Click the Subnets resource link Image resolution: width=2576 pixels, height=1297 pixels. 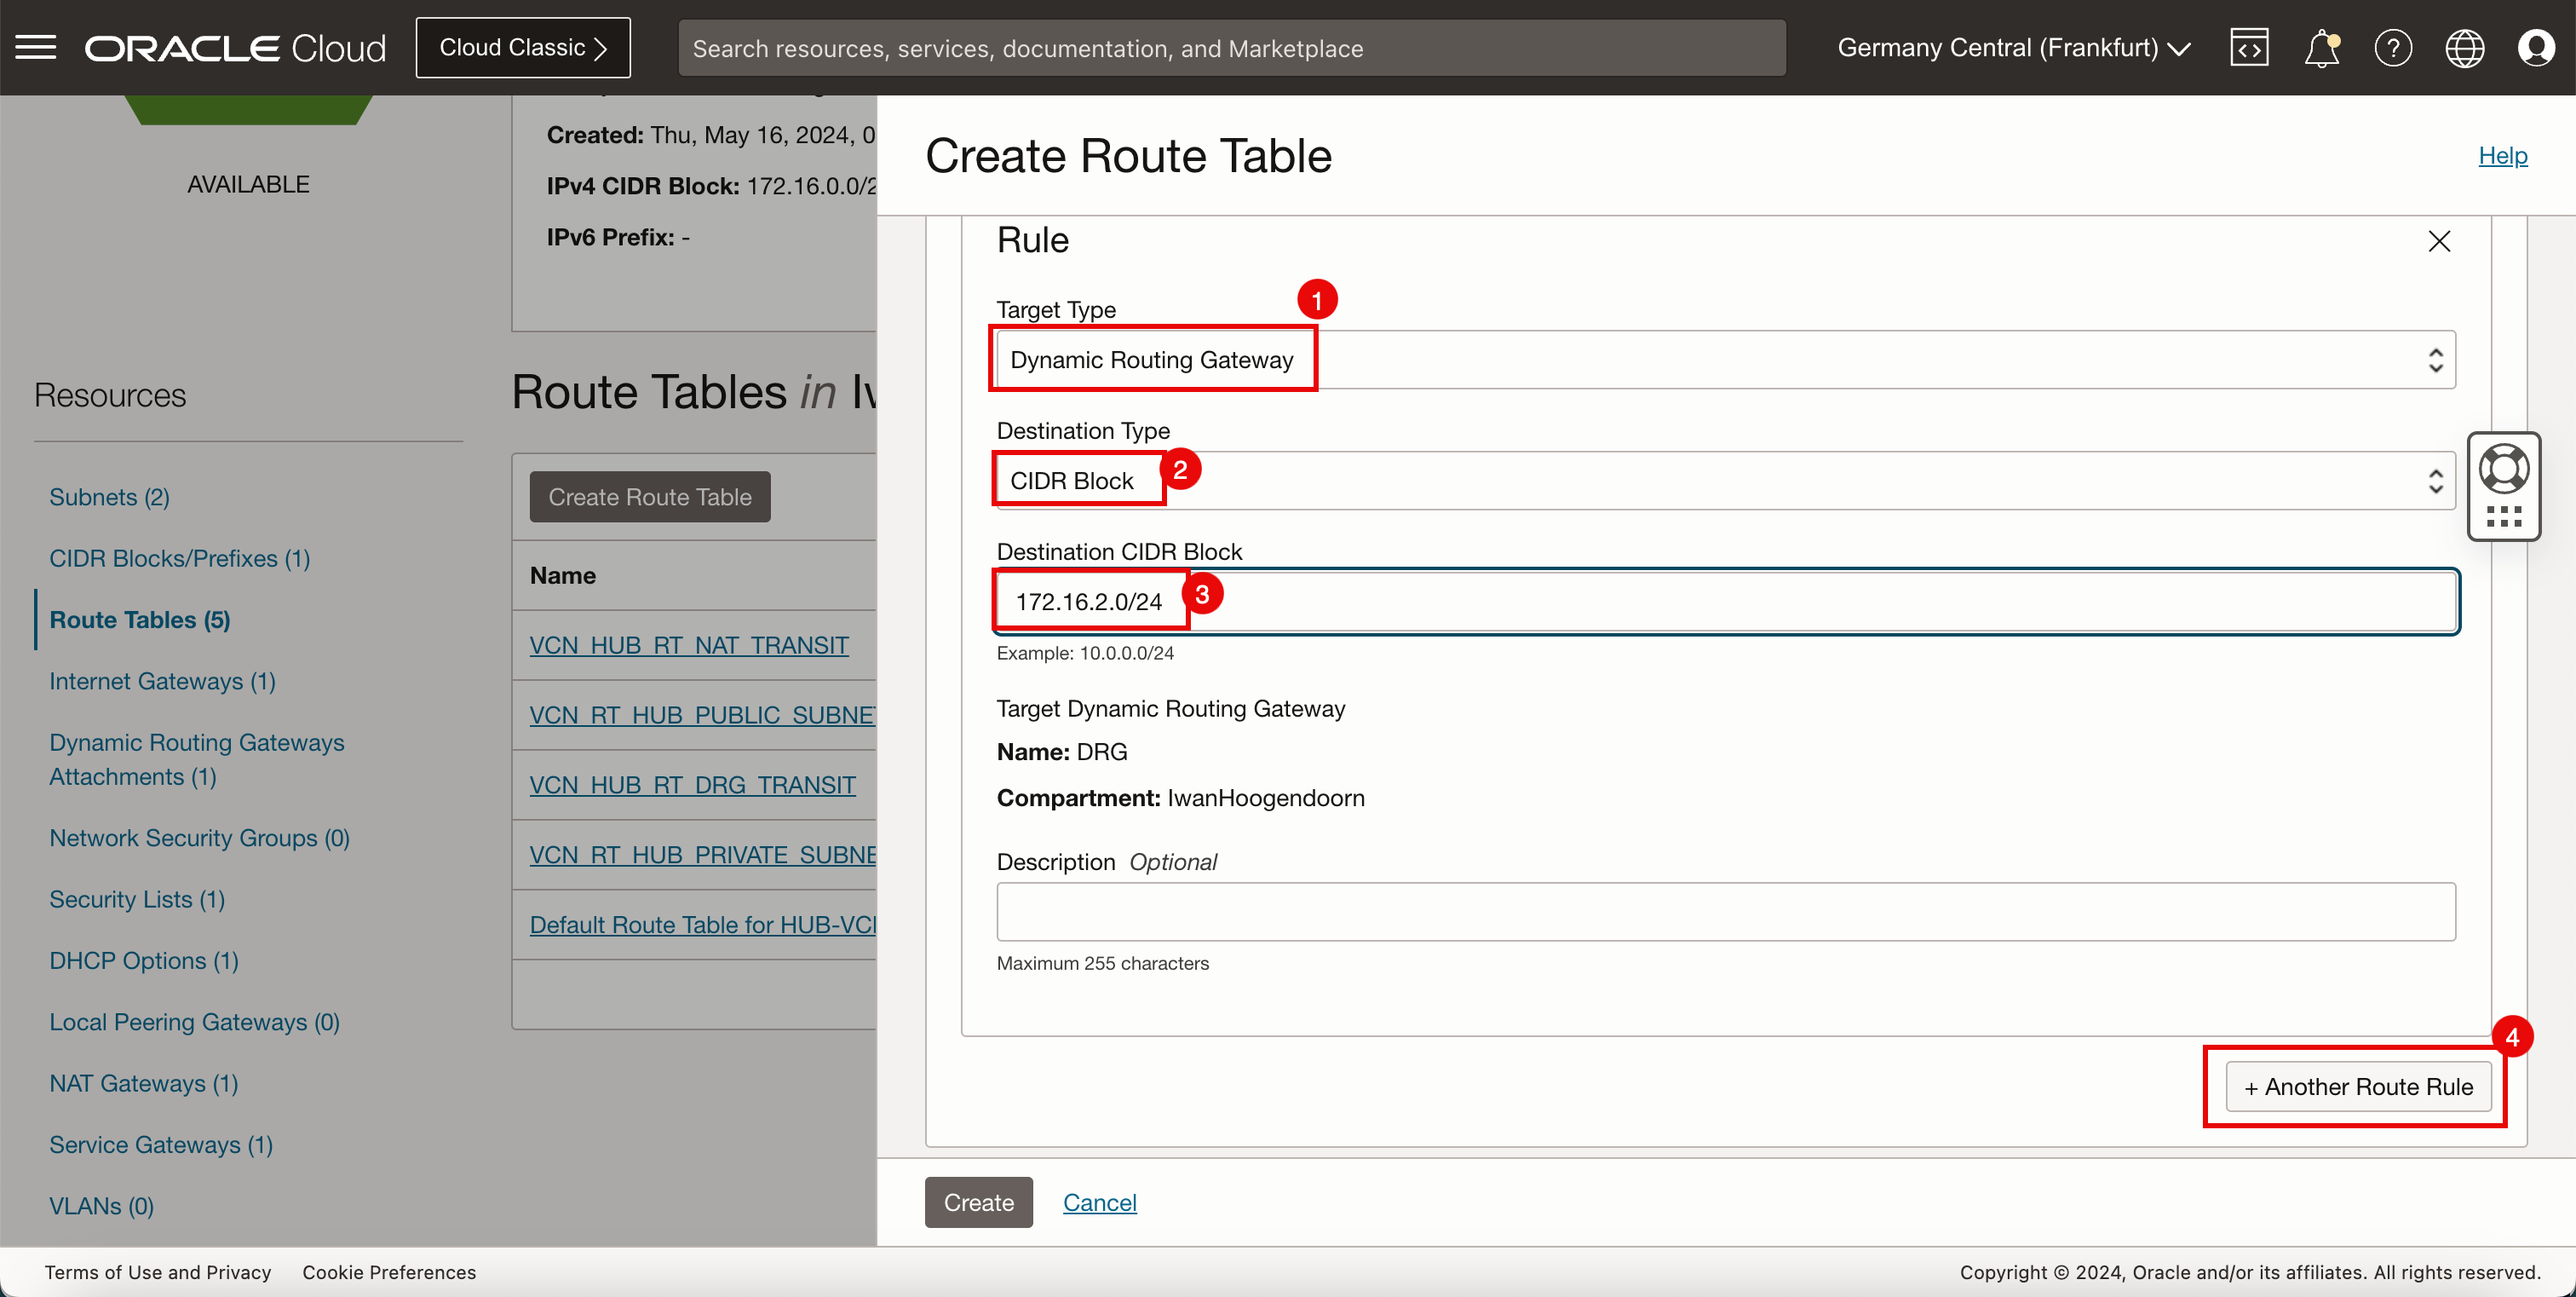click(x=111, y=494)
